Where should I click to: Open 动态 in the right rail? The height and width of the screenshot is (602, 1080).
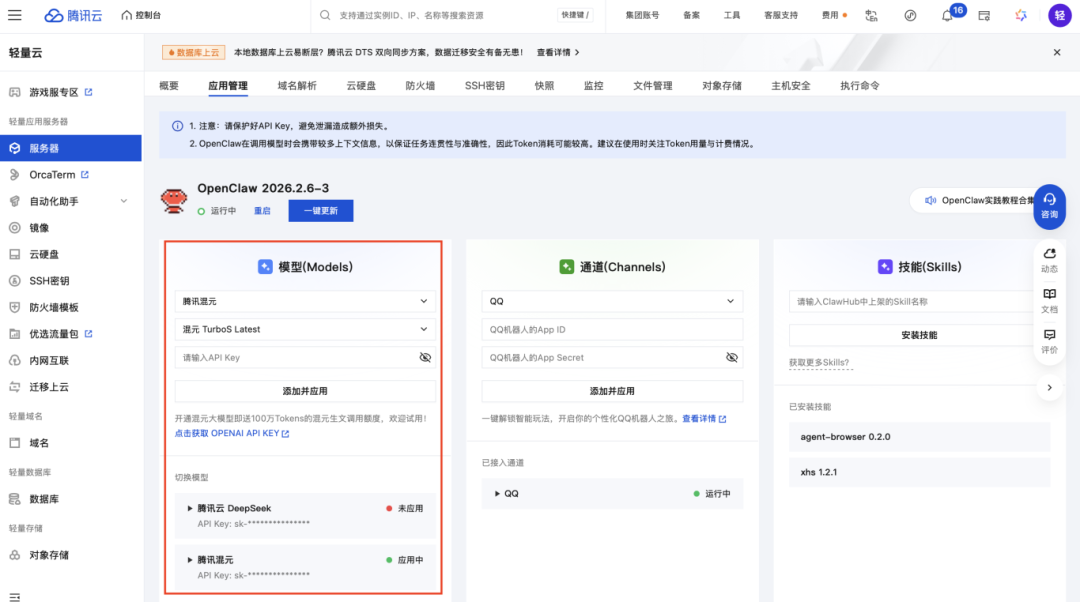click(1049, 260)
